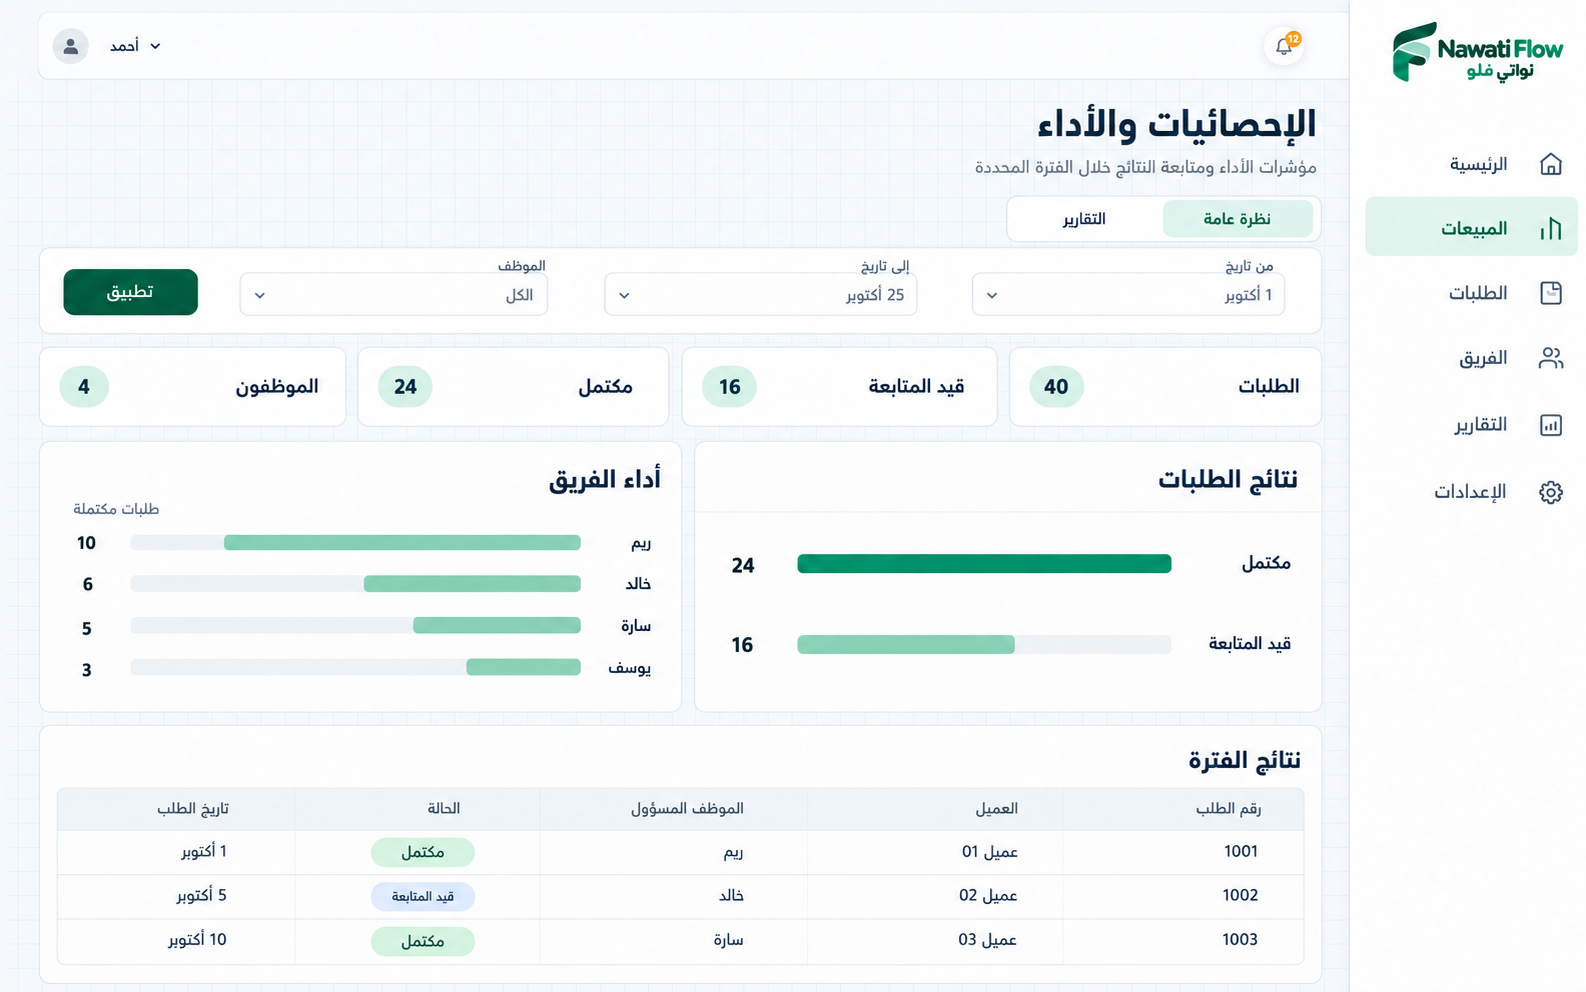Click خالد's bar in أداء الفريق

[355, 584]
